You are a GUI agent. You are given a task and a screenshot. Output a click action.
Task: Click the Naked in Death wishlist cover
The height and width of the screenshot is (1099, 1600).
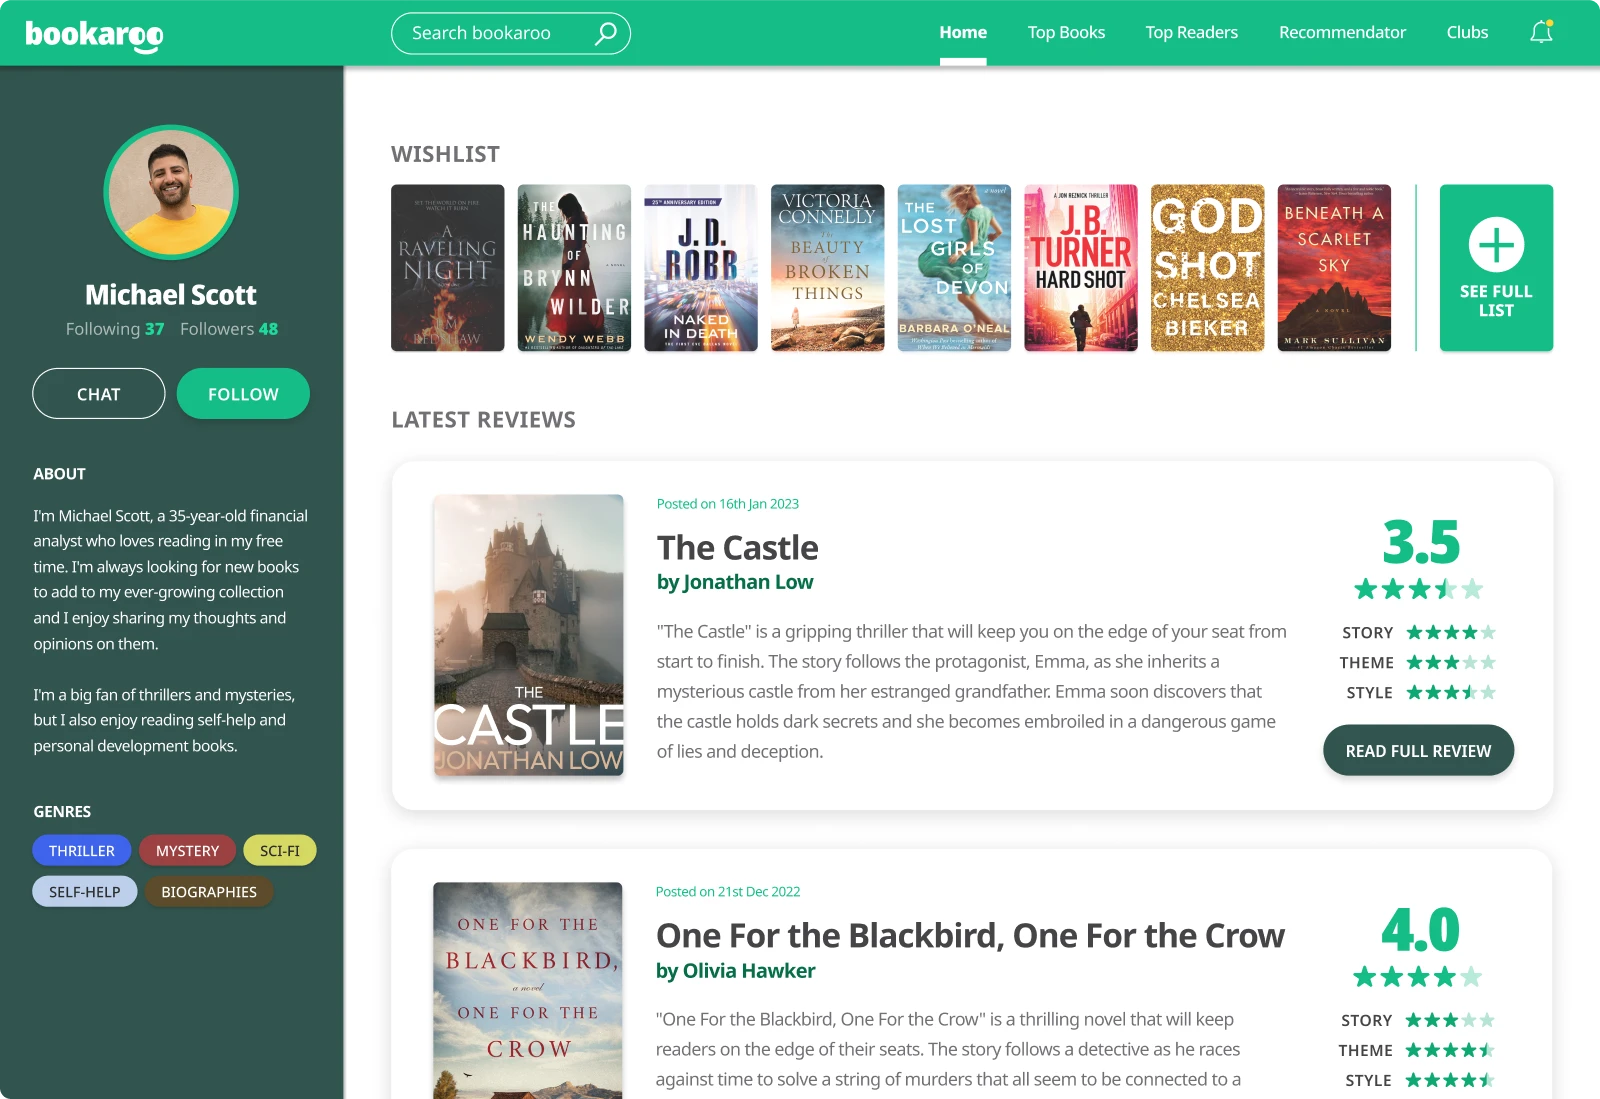tap(700, 267)
